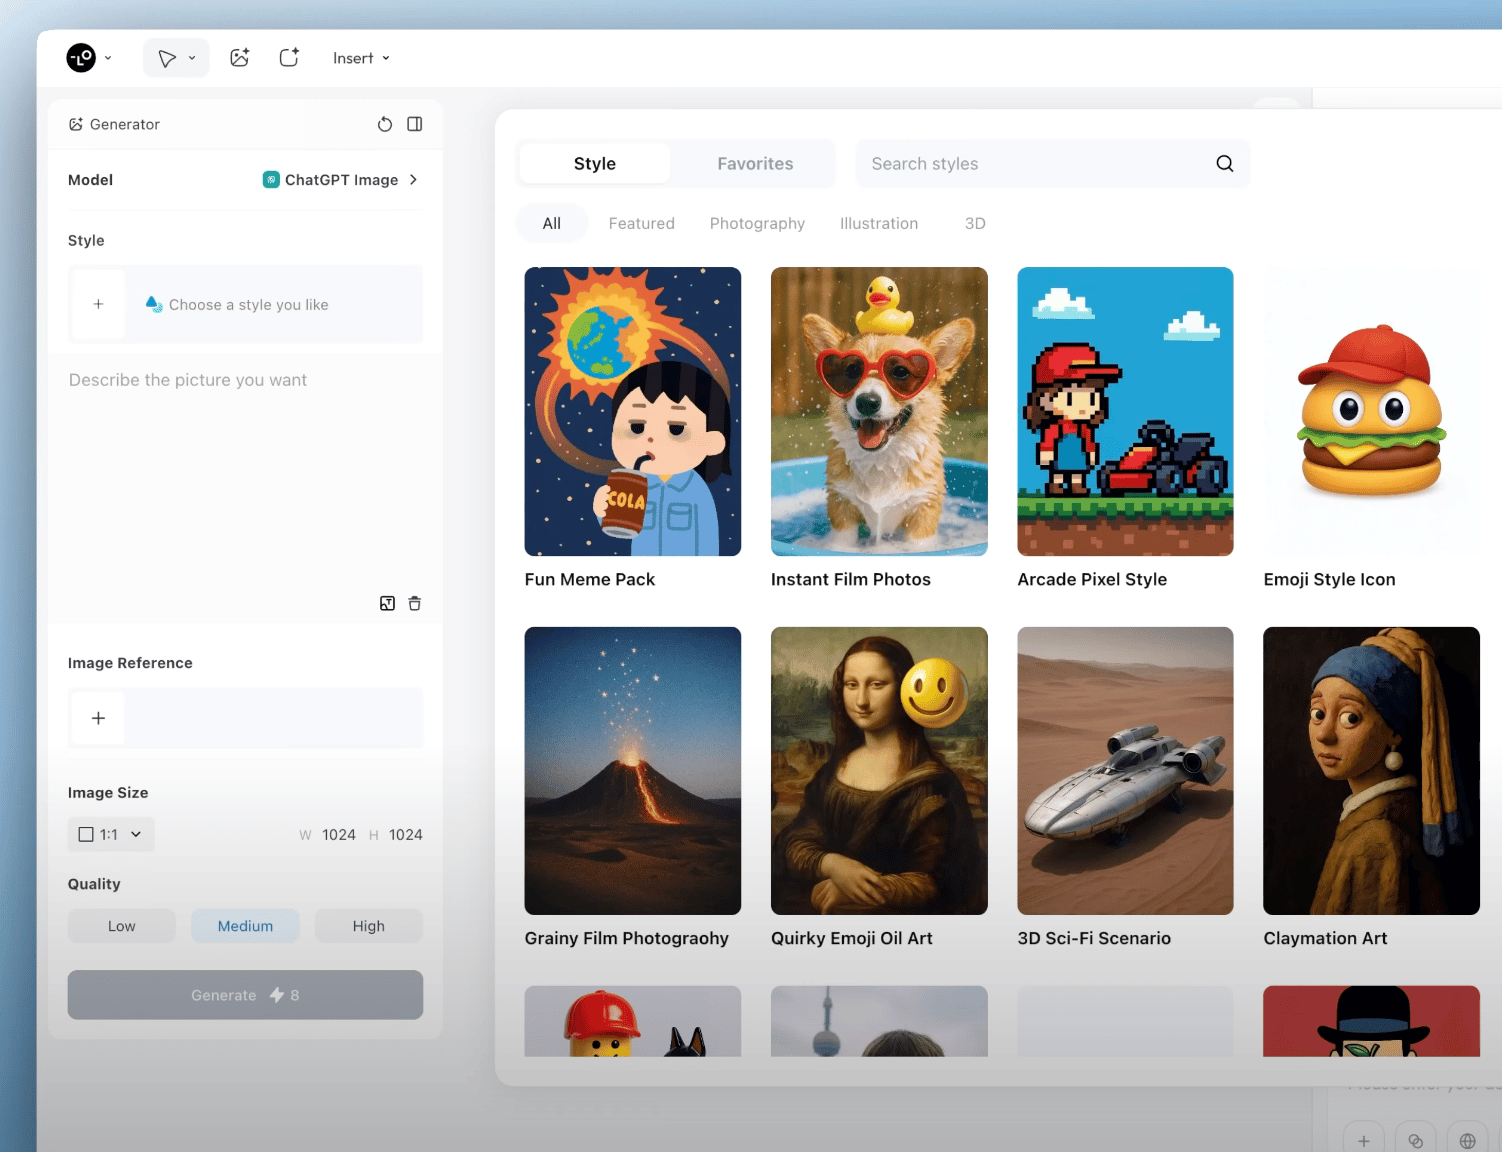The height and width of the screenshot is (1152, 1502).
Task: Choose the Emoji Style Icon thumbnail
Action: click(x=1372, y=411)
